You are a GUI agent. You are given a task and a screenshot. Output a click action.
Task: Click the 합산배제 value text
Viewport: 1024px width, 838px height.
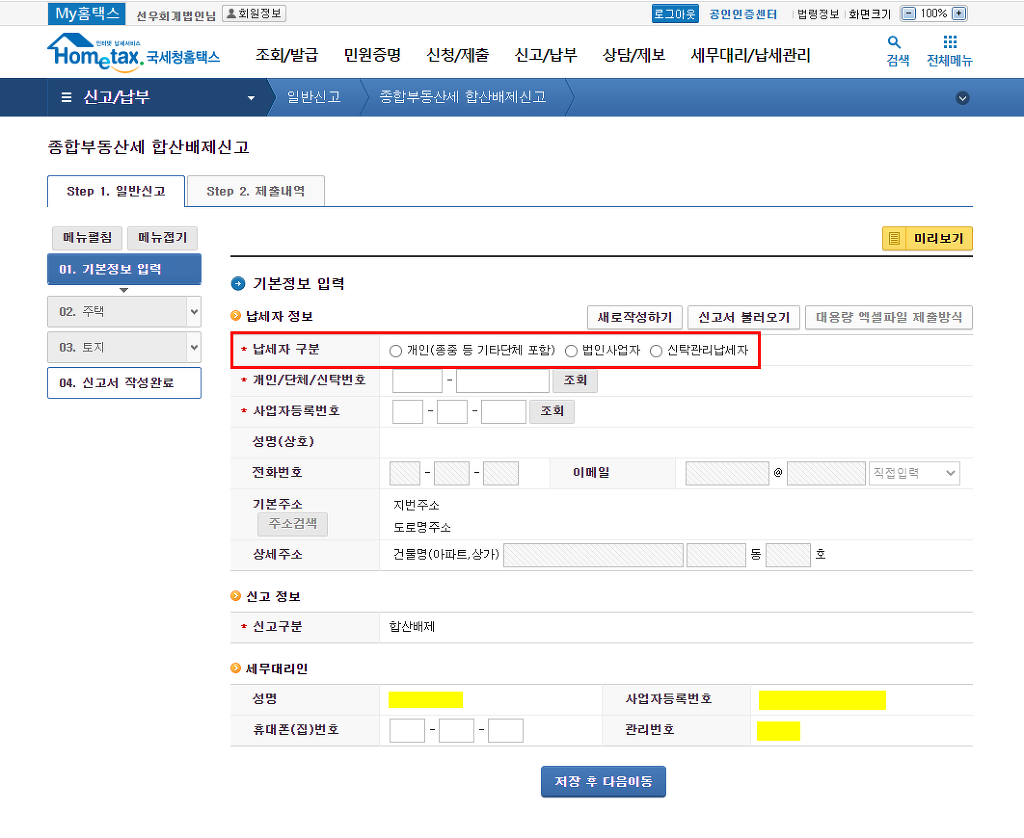click(412, 626)
